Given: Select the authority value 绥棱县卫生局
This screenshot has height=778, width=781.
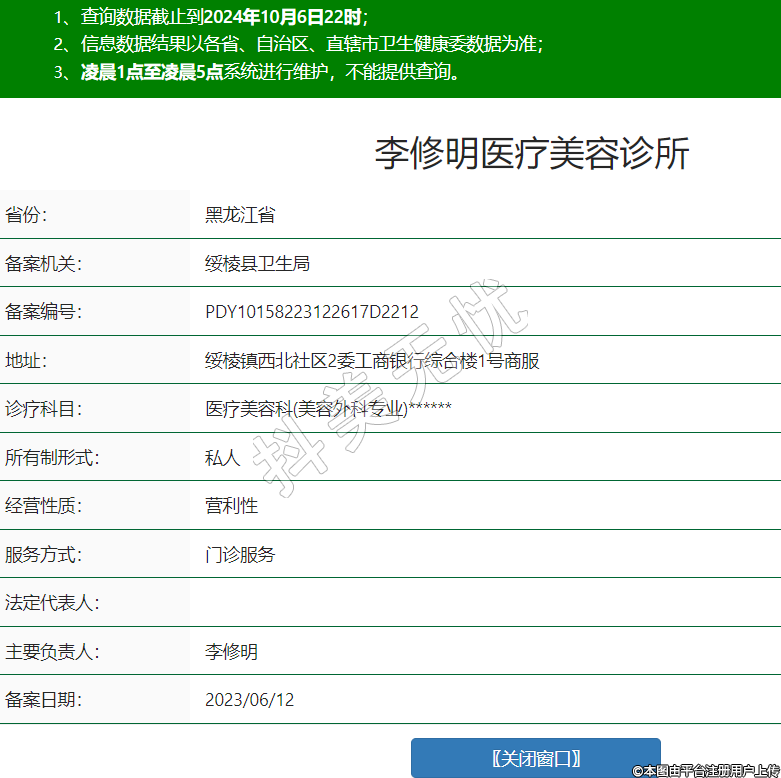Looking at the screenshot, I should coord(257,263).
